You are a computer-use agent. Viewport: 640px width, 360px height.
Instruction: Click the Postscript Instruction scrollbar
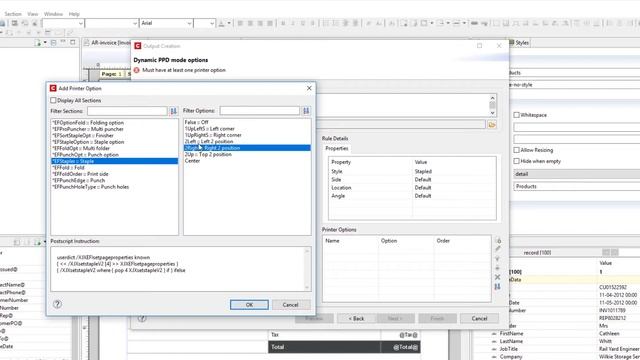(307, 269)
